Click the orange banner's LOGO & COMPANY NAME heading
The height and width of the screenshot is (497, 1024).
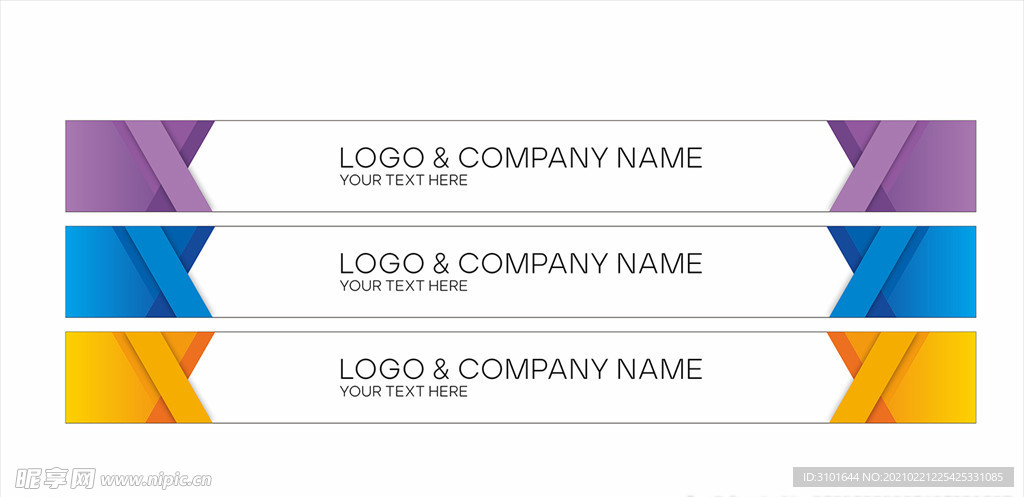click(520, 370)
